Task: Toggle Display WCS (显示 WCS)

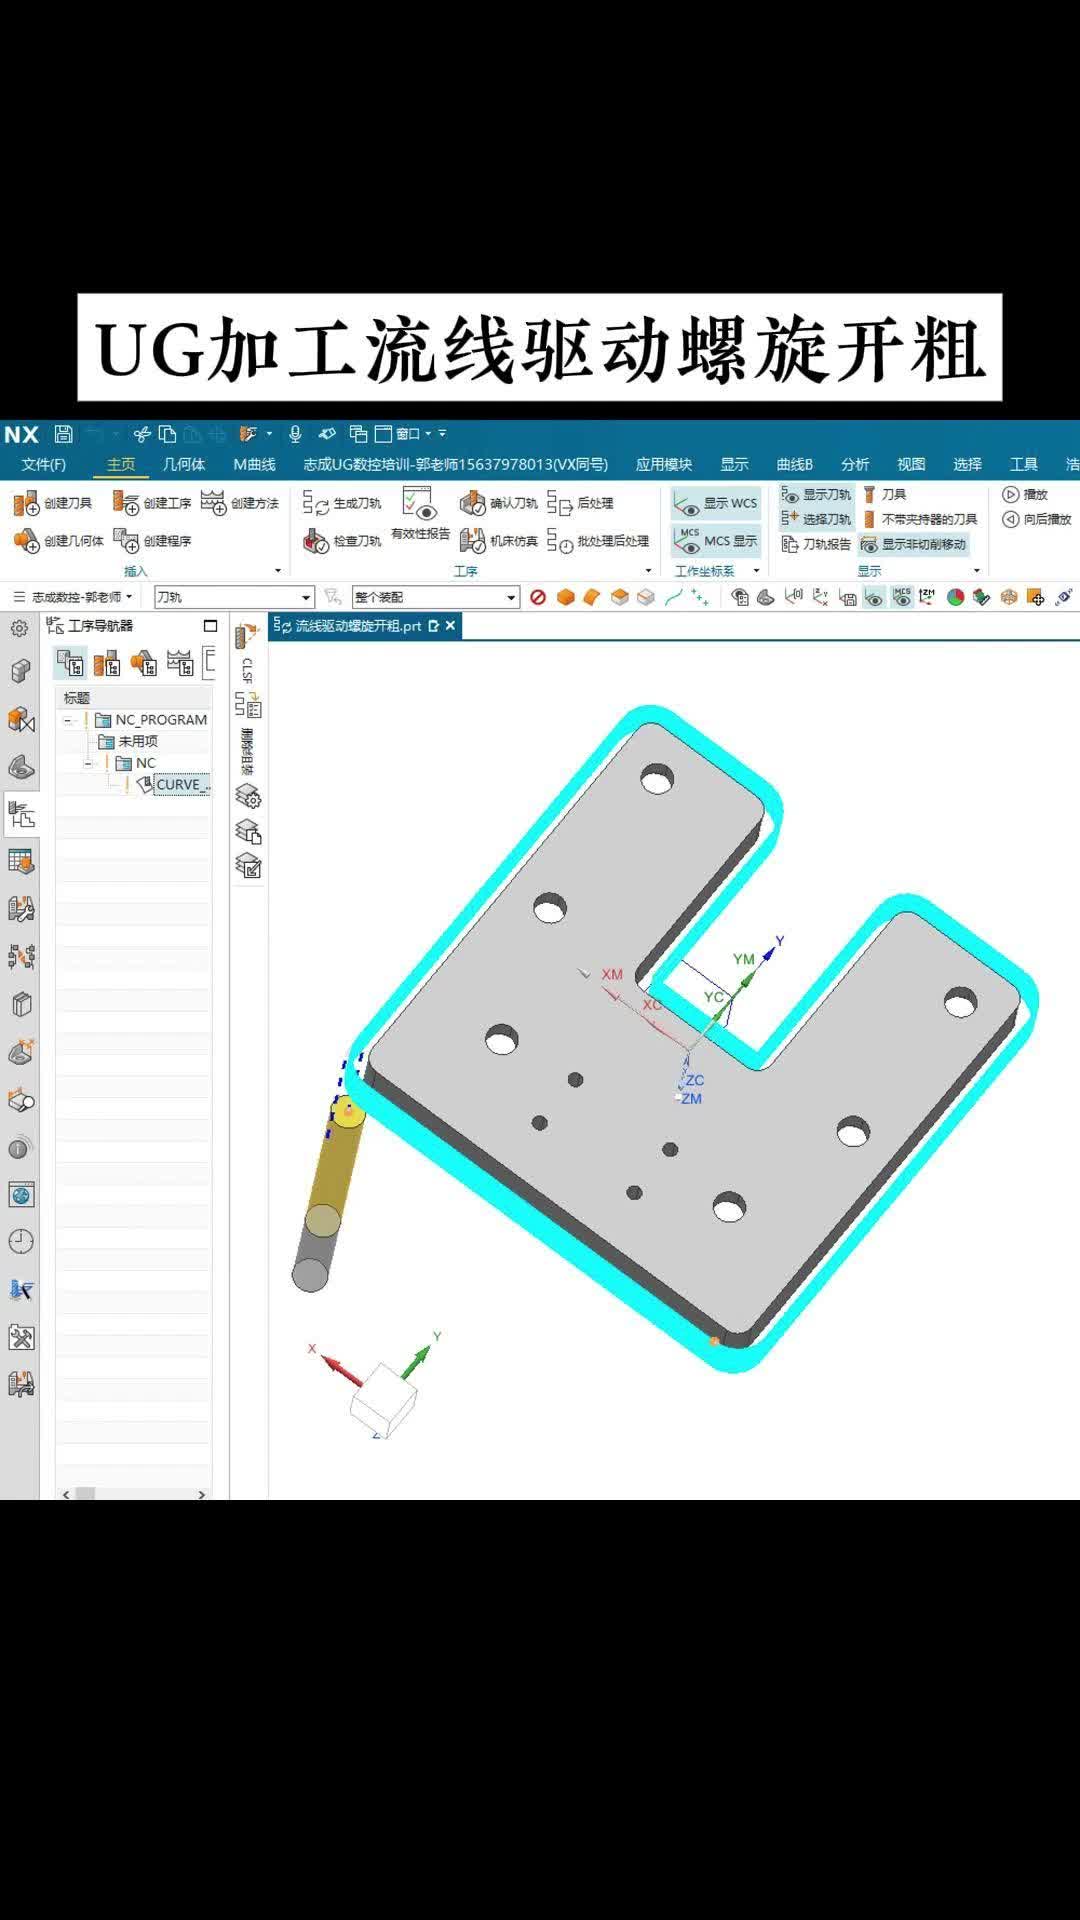Action: (716, 503)
